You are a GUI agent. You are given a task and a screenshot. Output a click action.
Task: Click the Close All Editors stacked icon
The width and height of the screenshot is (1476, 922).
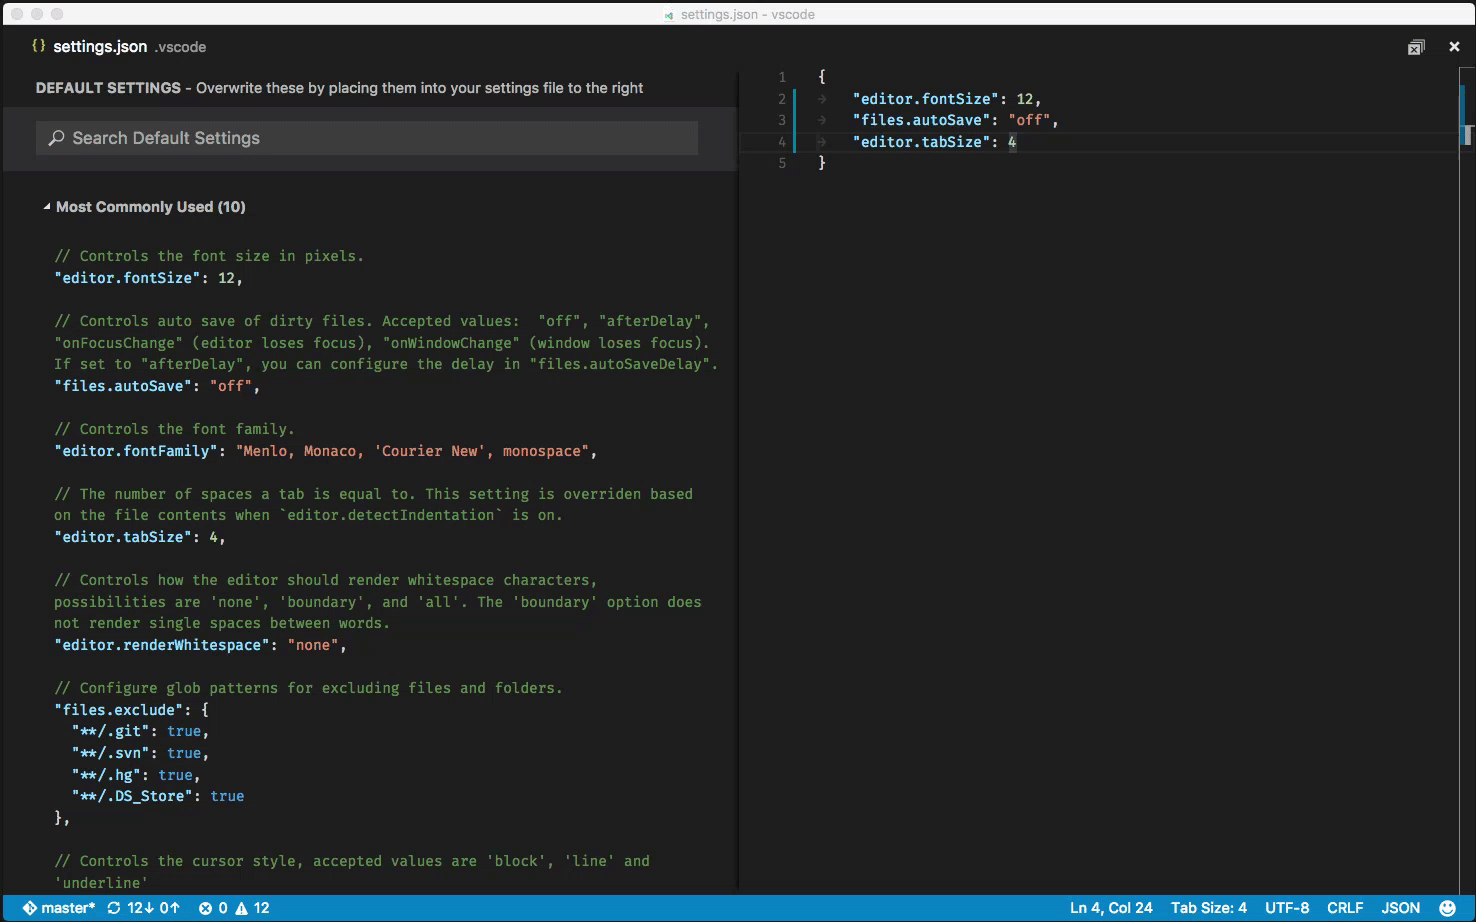pos(1416,47)
